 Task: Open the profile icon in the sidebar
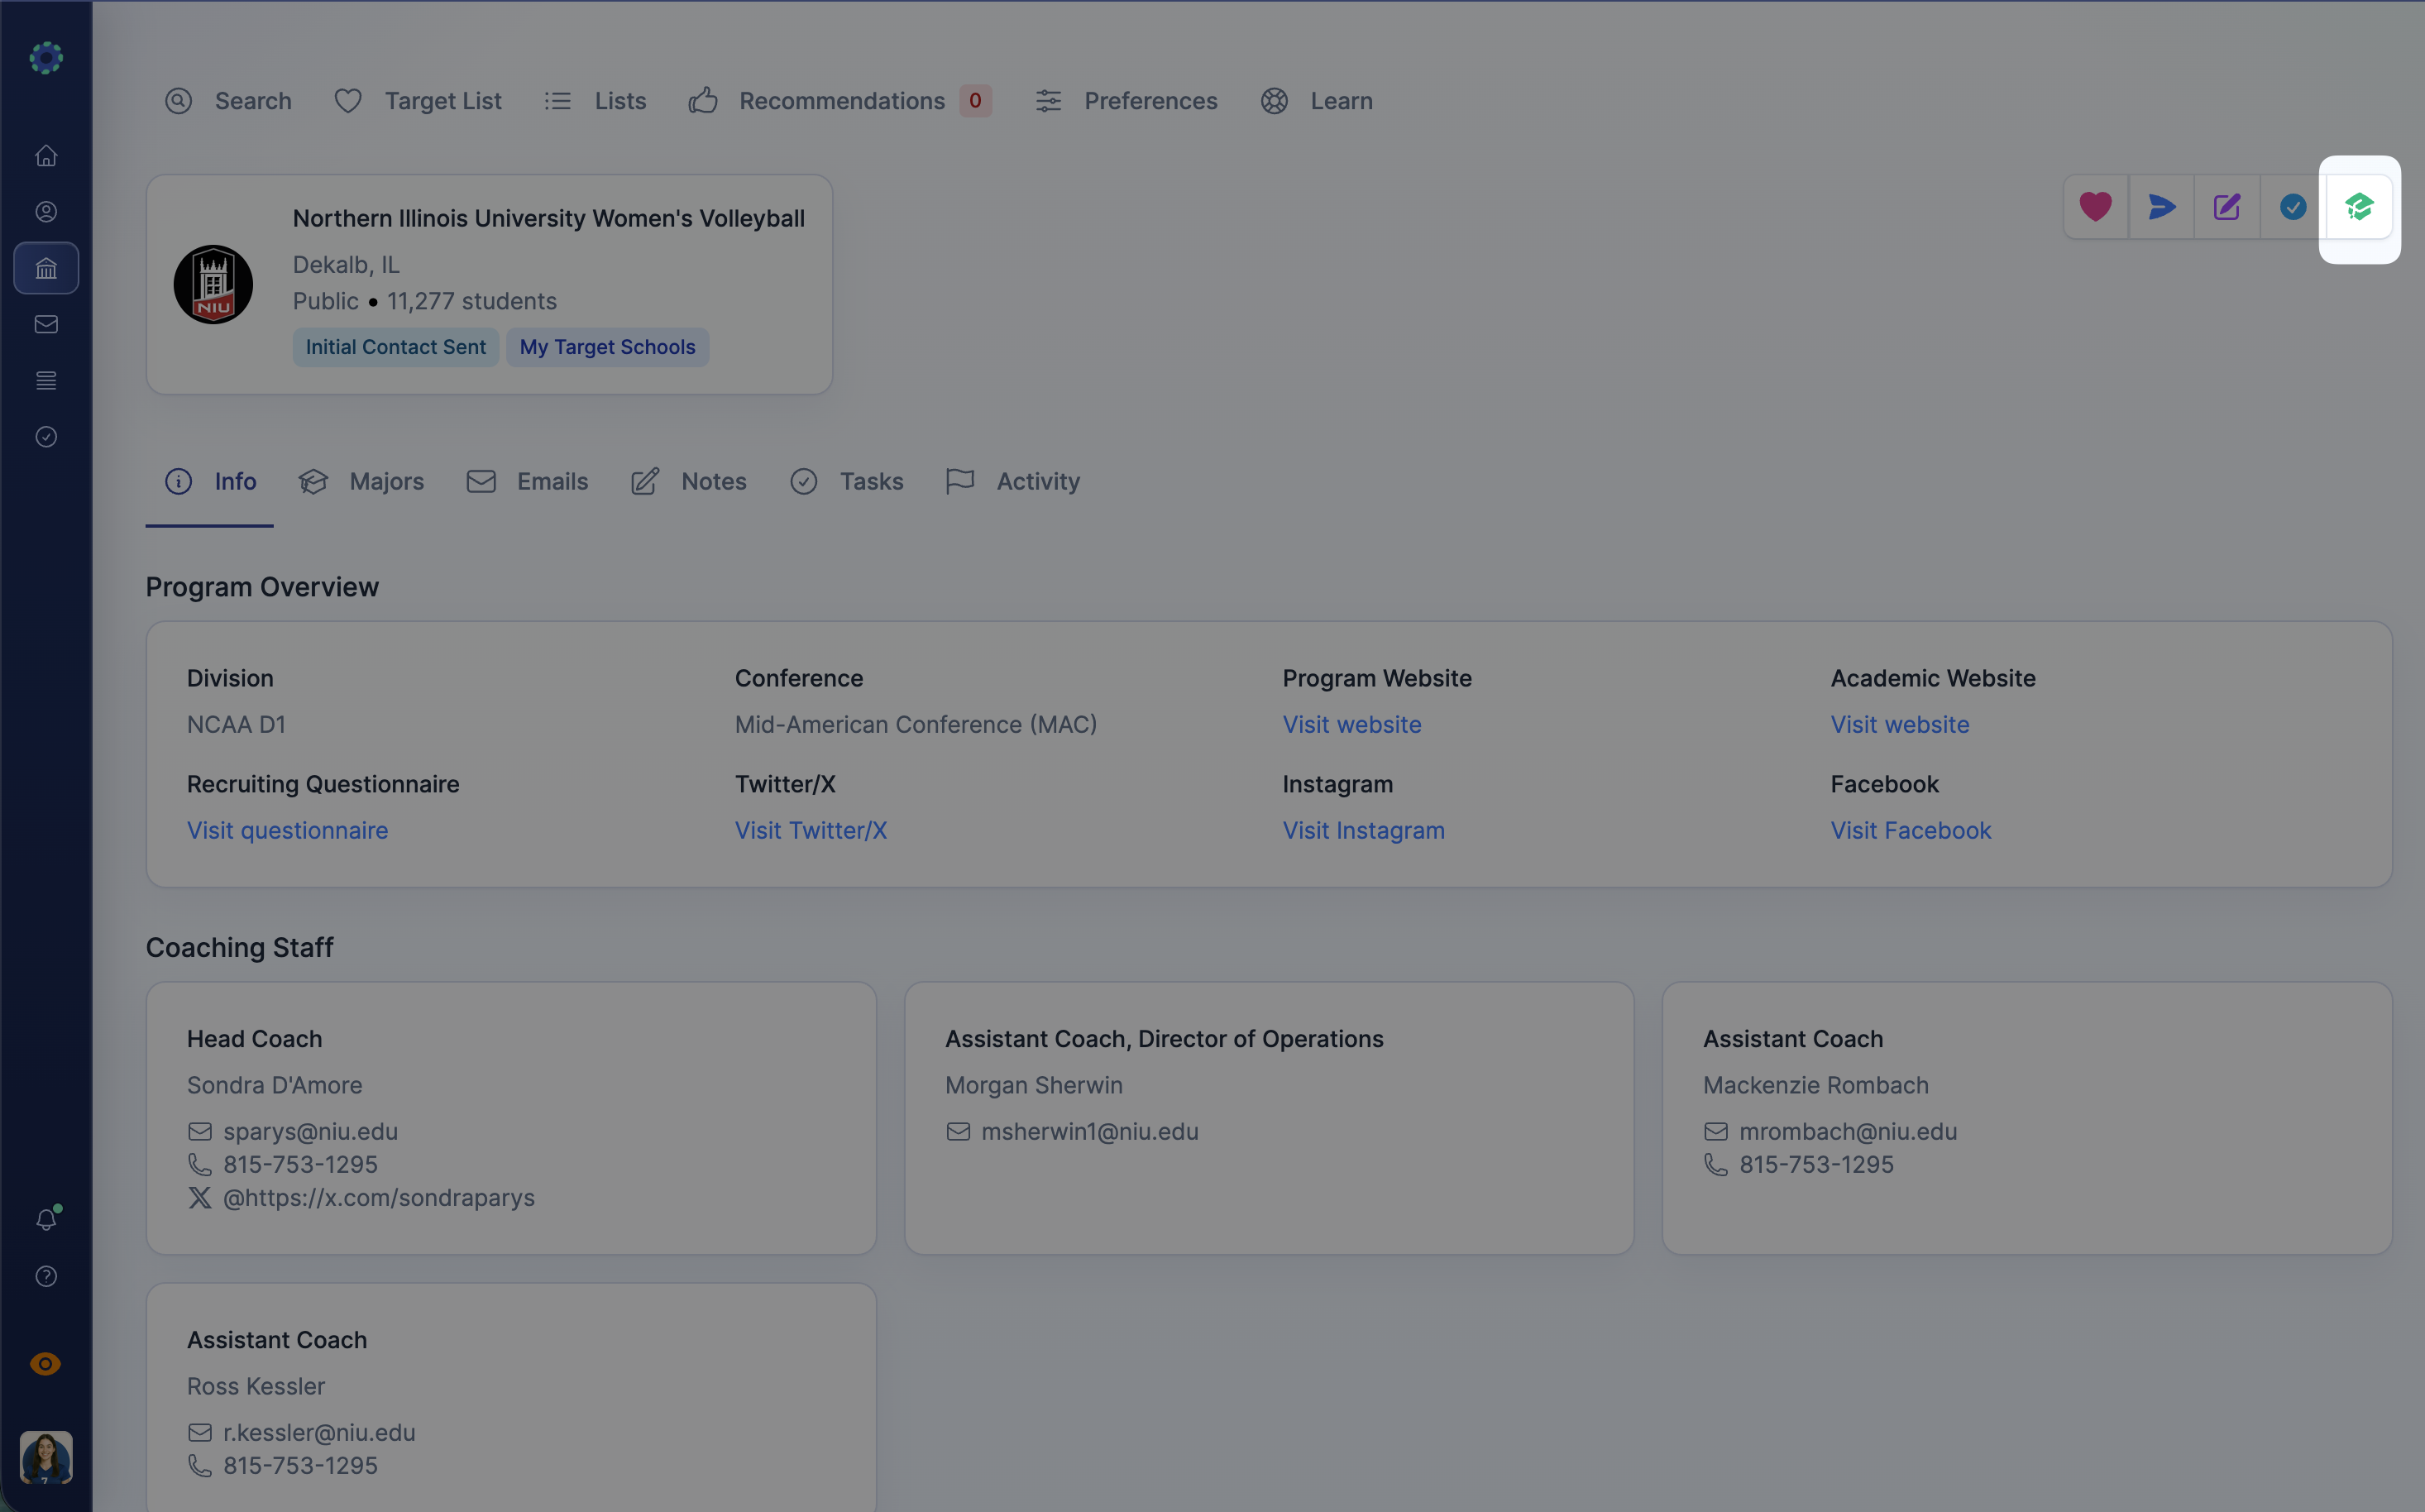(x=46, y=212)
